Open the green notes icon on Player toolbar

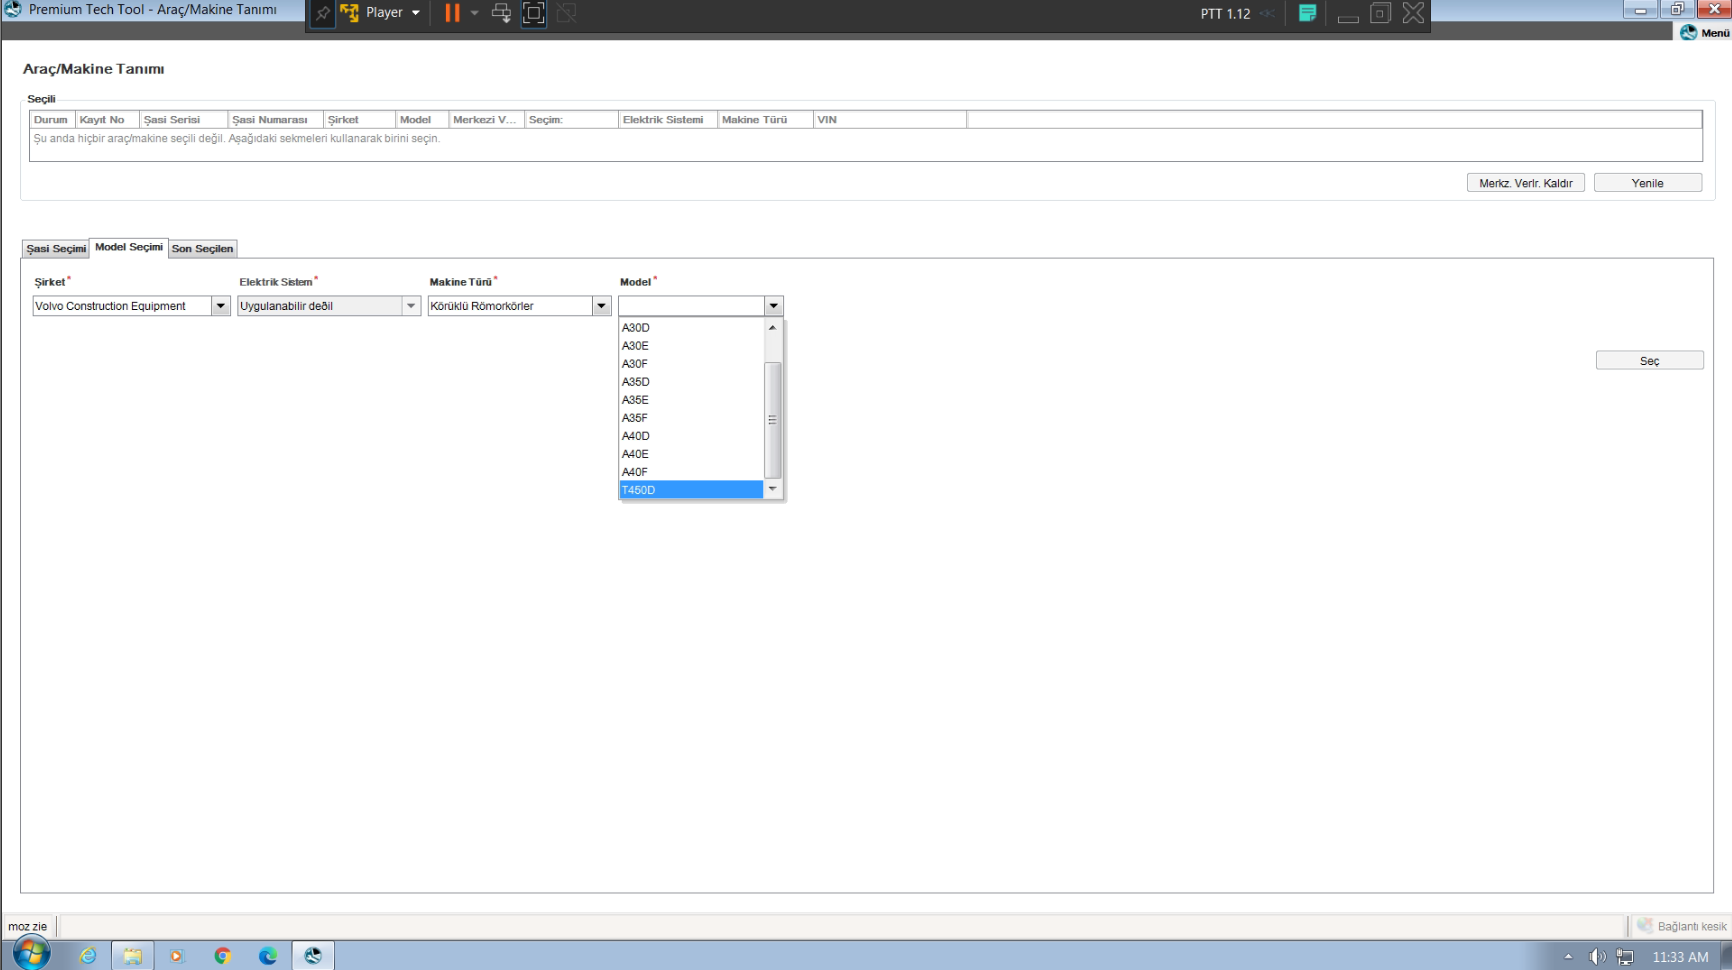[x=1307, y=13]
